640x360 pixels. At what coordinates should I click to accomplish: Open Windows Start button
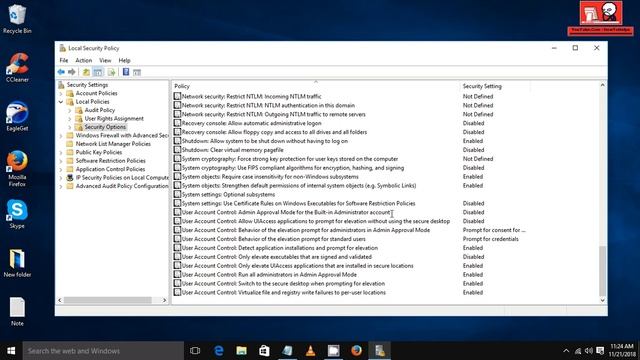(x=11, y=351)
